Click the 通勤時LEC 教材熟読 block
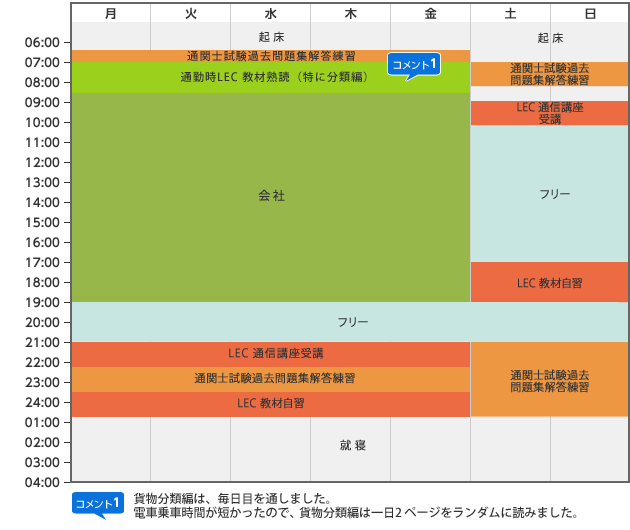Image resolution: width=630 pixels, height=530 pixels. click(271, 77)
